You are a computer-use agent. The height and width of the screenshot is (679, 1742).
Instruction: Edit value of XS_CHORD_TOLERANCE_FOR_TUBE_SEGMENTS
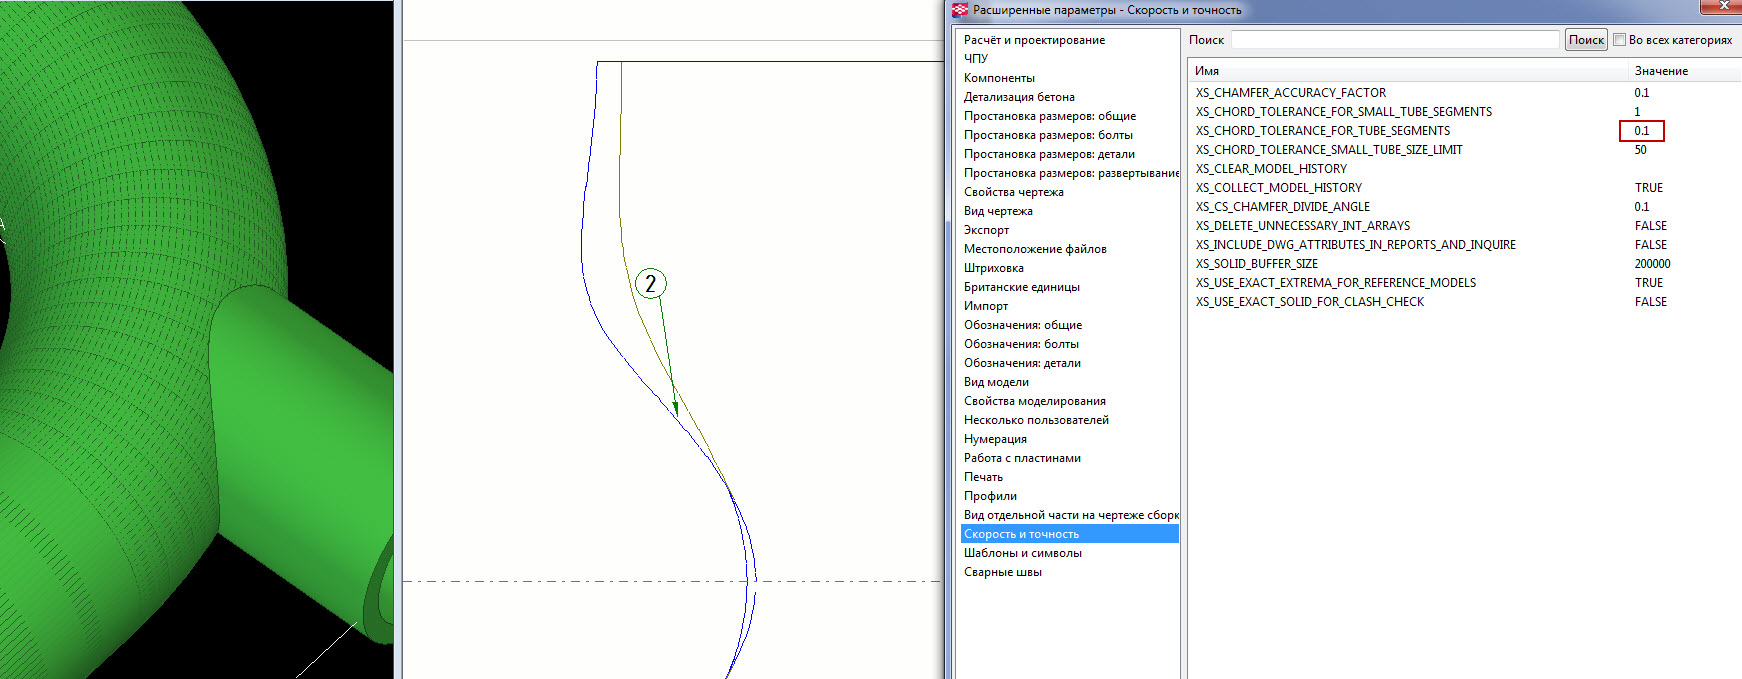click(1642, 131)
